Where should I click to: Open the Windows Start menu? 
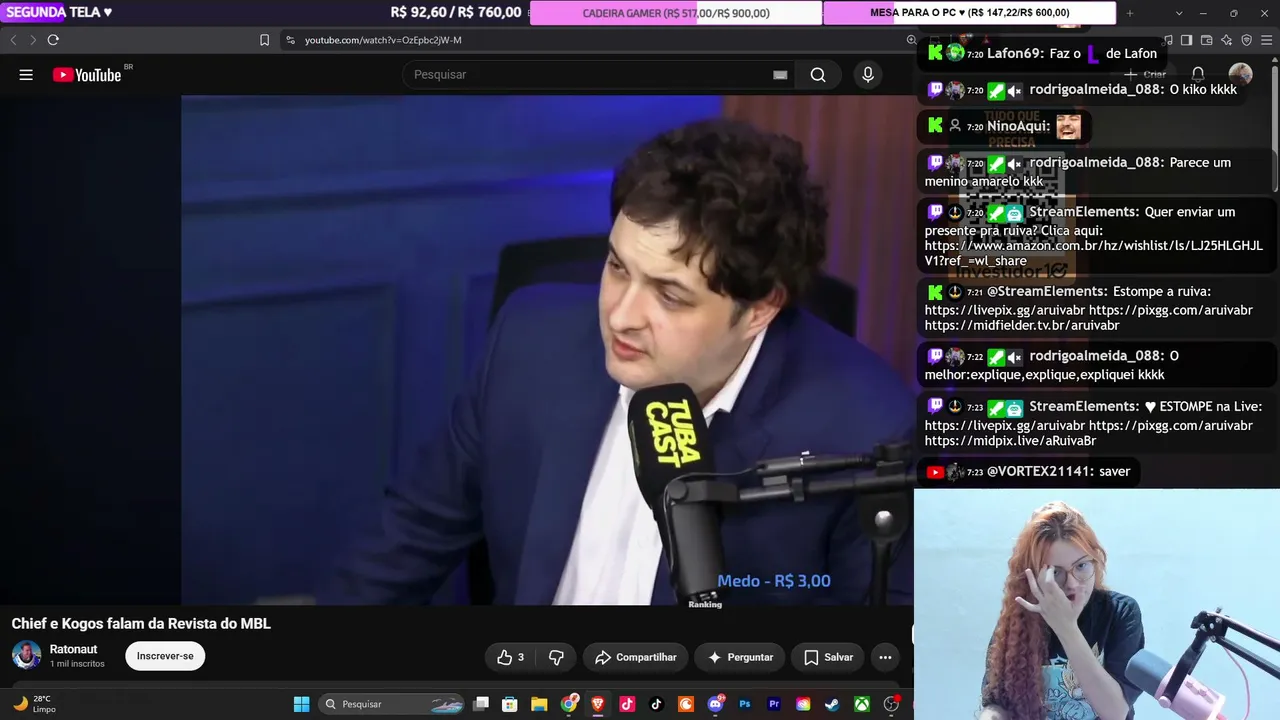[x=301, y=704]
